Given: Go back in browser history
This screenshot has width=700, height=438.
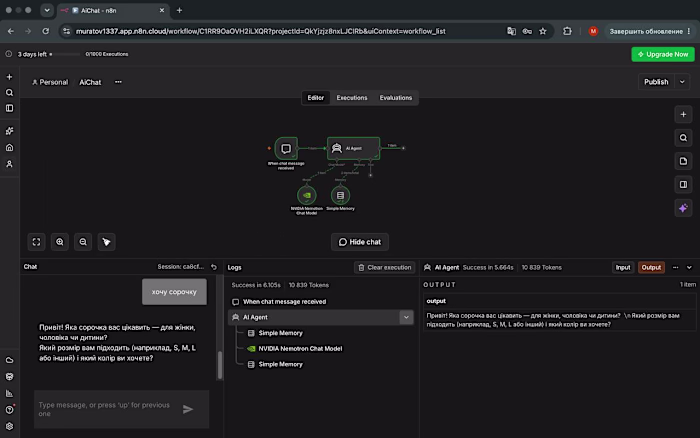Looking at the screenshot, I should tap(11, 31).
